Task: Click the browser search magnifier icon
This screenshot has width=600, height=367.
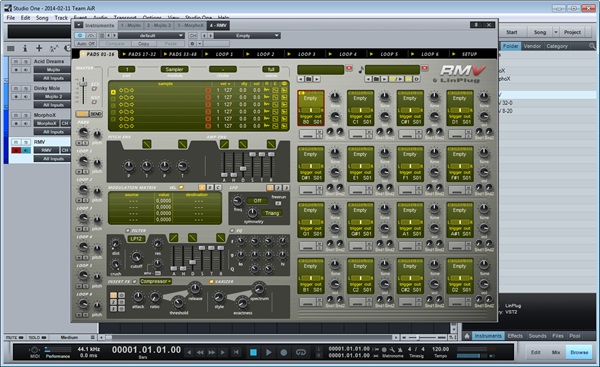Action: (592, 46)
